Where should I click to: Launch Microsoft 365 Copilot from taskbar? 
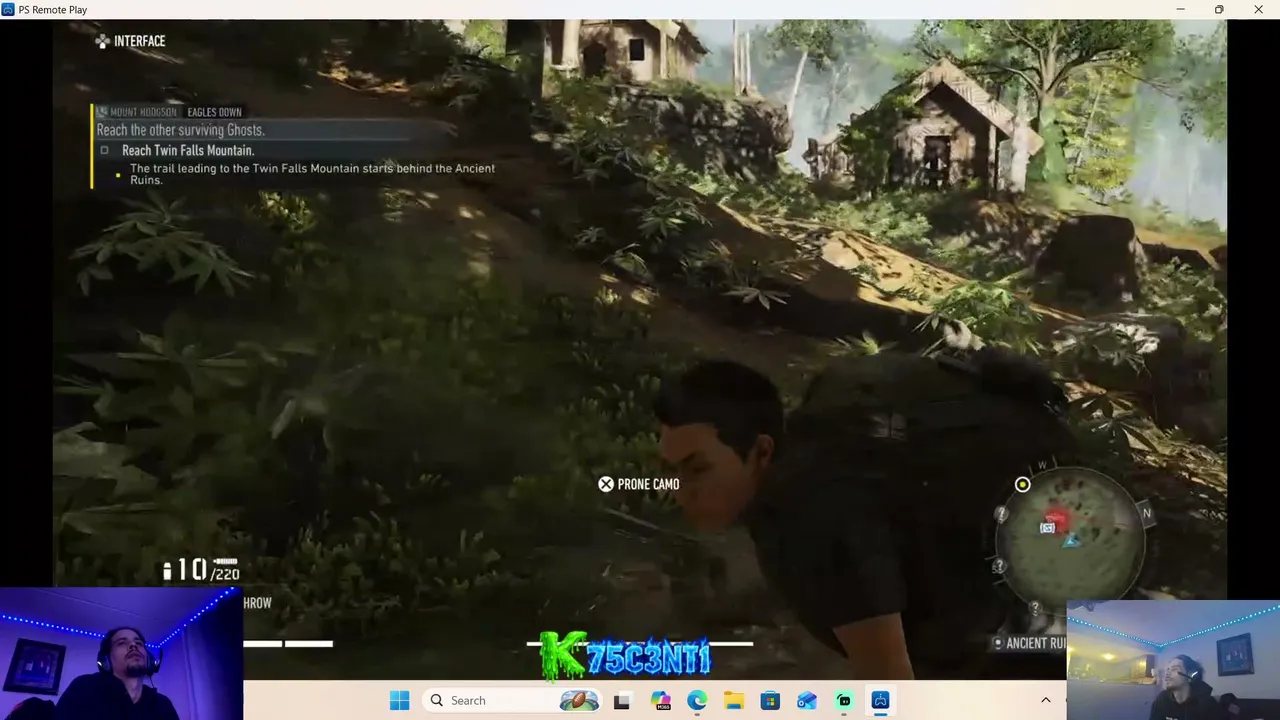click(660, 700)
